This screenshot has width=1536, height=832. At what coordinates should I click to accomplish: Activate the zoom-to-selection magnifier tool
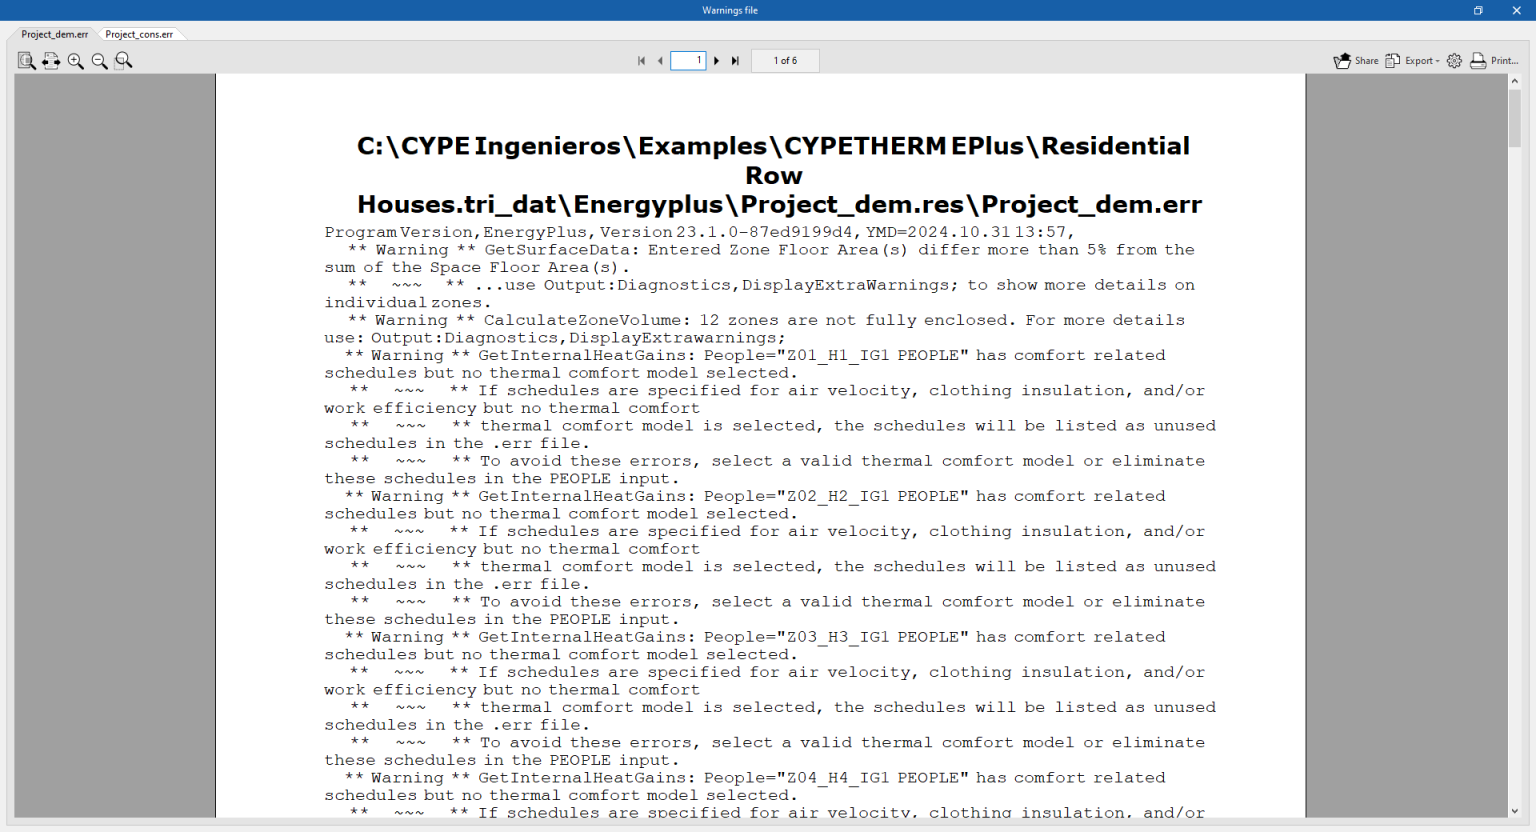click(124, 61)
